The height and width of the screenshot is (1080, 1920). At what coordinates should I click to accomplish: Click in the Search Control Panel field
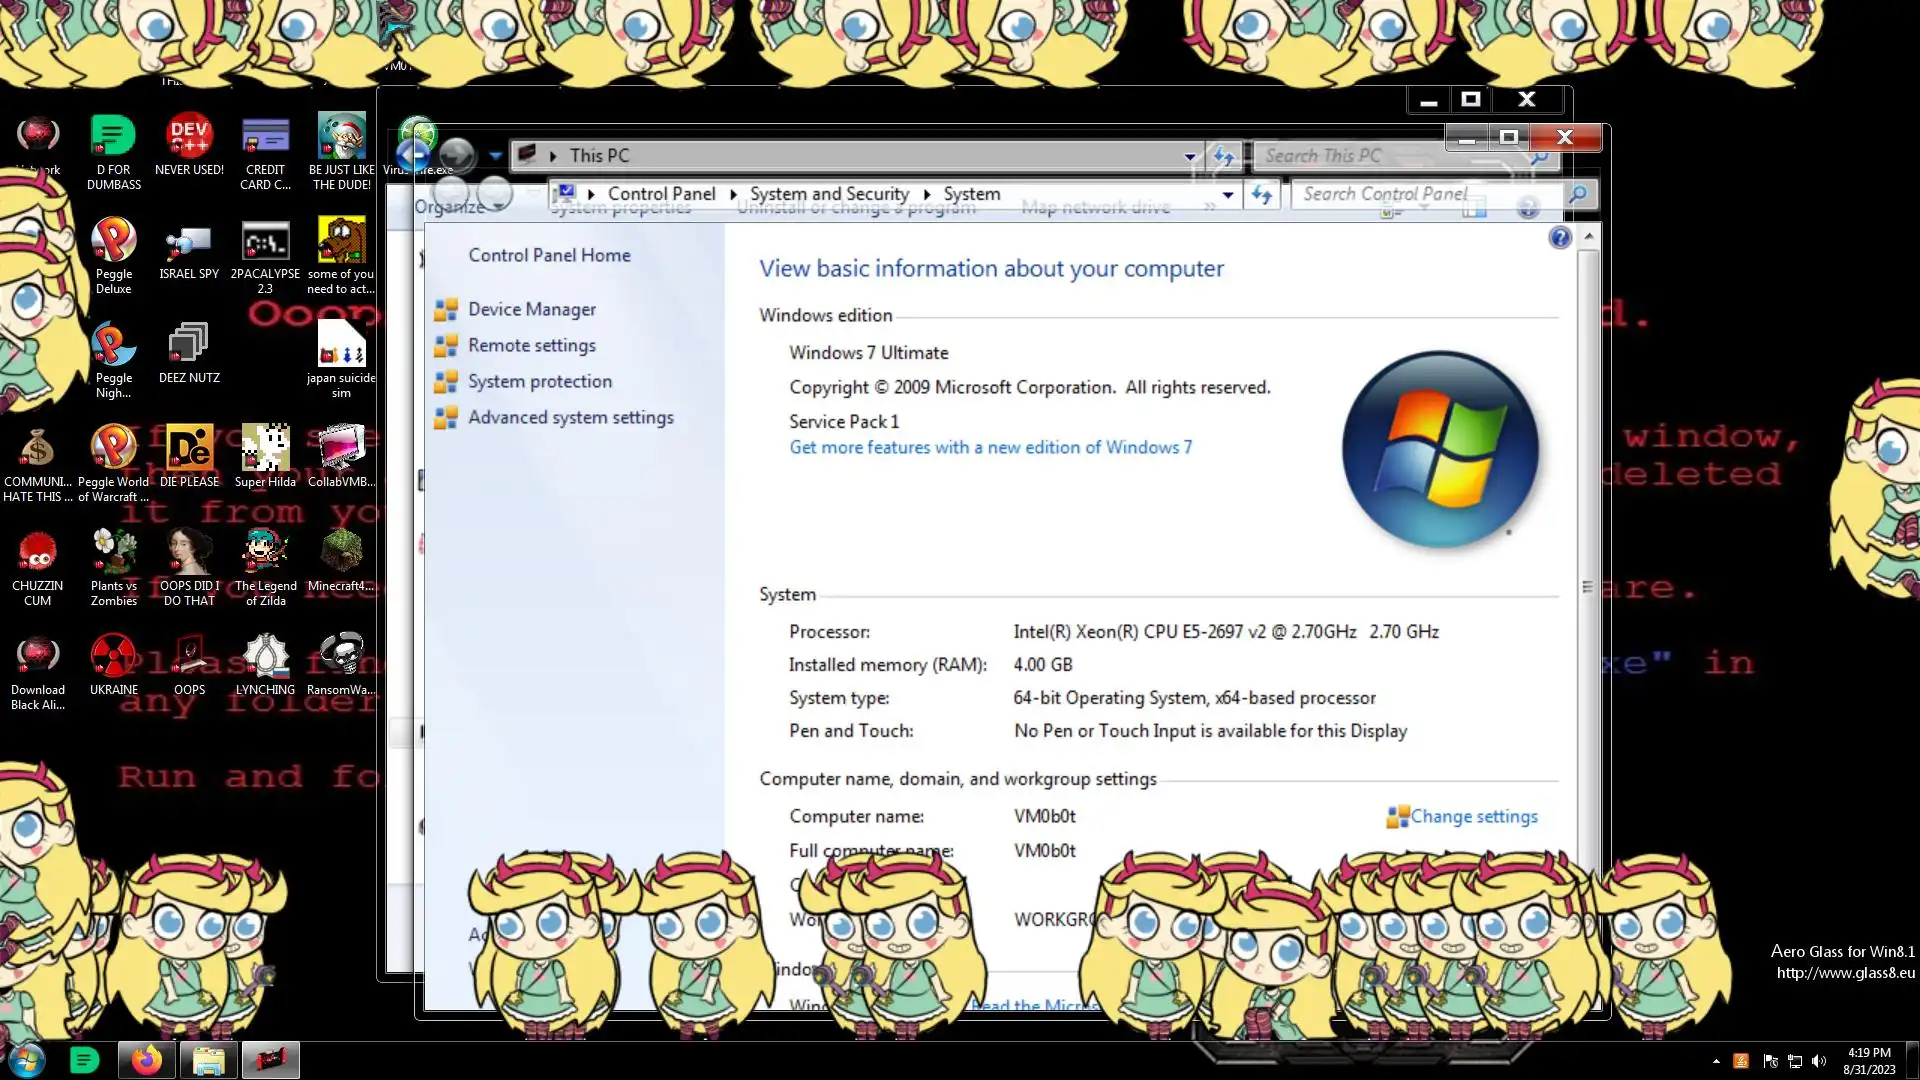(x=1420, y=194)
